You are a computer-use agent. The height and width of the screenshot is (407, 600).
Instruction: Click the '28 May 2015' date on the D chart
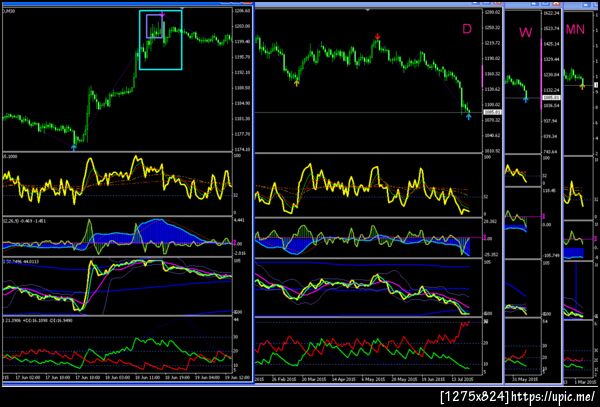pyautogui.click(x=403, y=379)
